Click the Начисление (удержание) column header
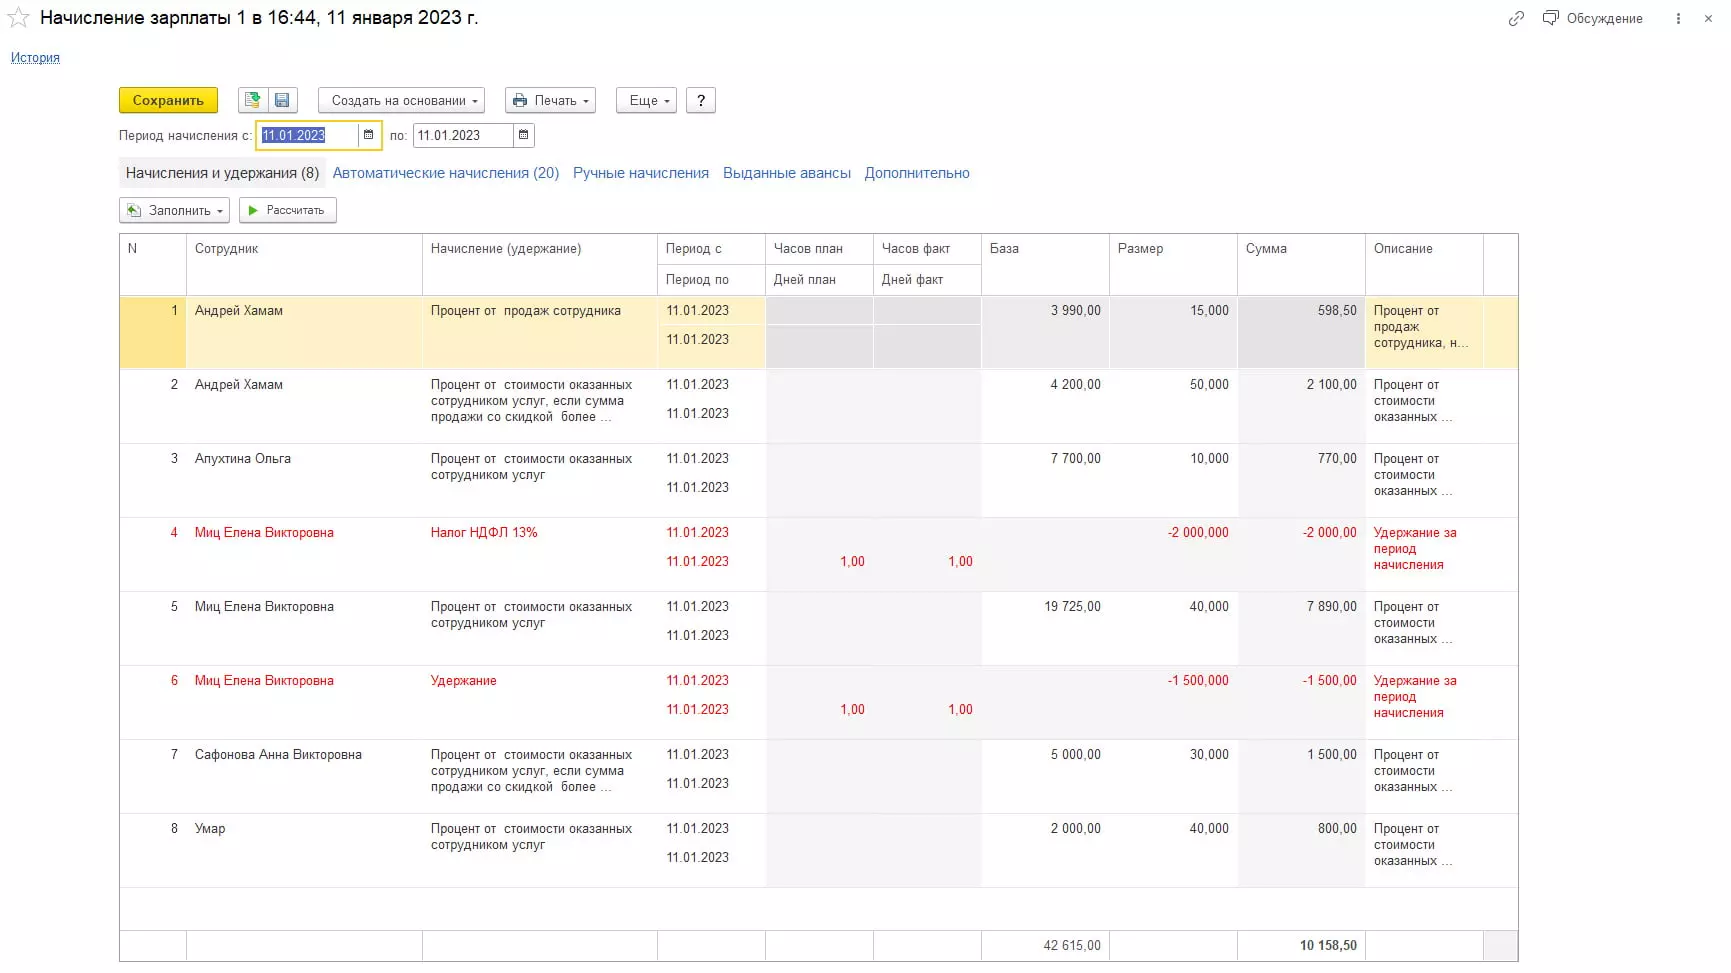Viewport: 1731px width, 973px height. (540, 264)
